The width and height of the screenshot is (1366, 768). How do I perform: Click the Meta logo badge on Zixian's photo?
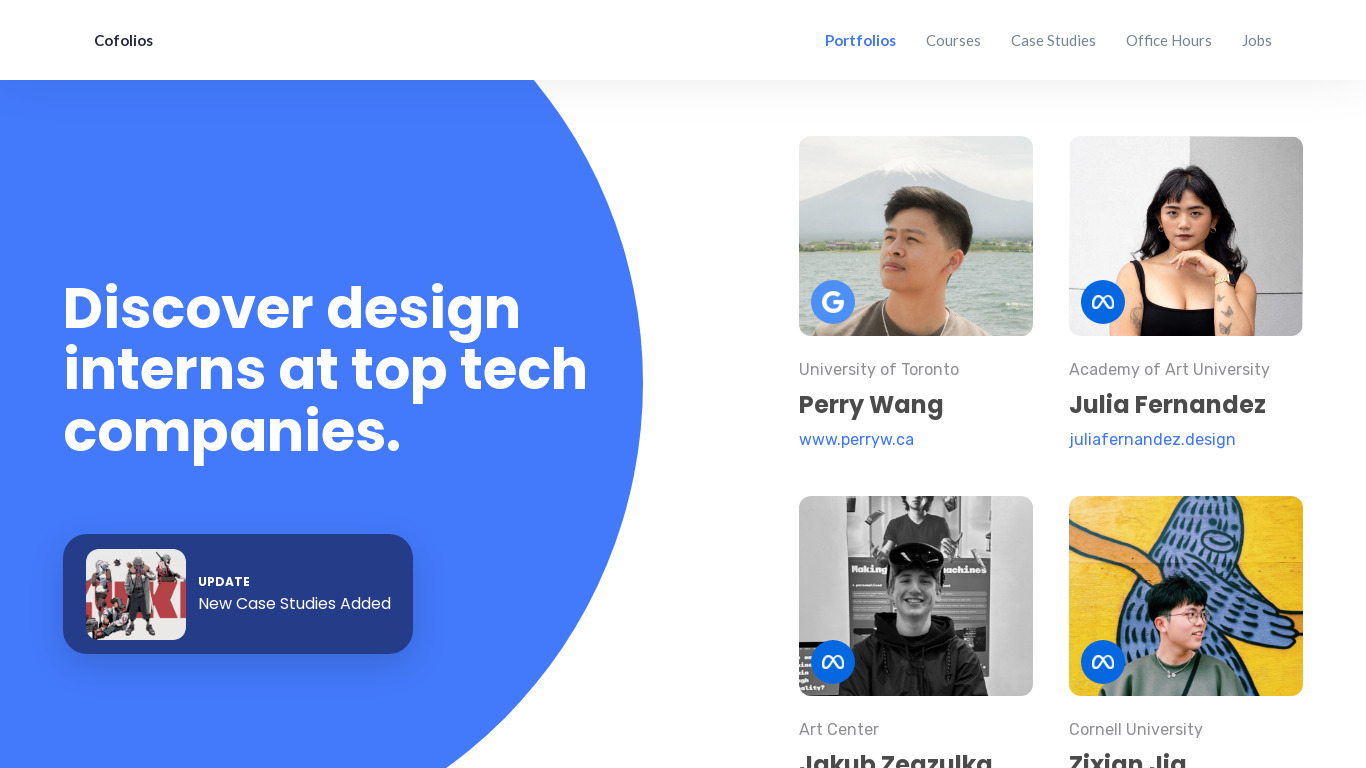[x=1103, y=662]
